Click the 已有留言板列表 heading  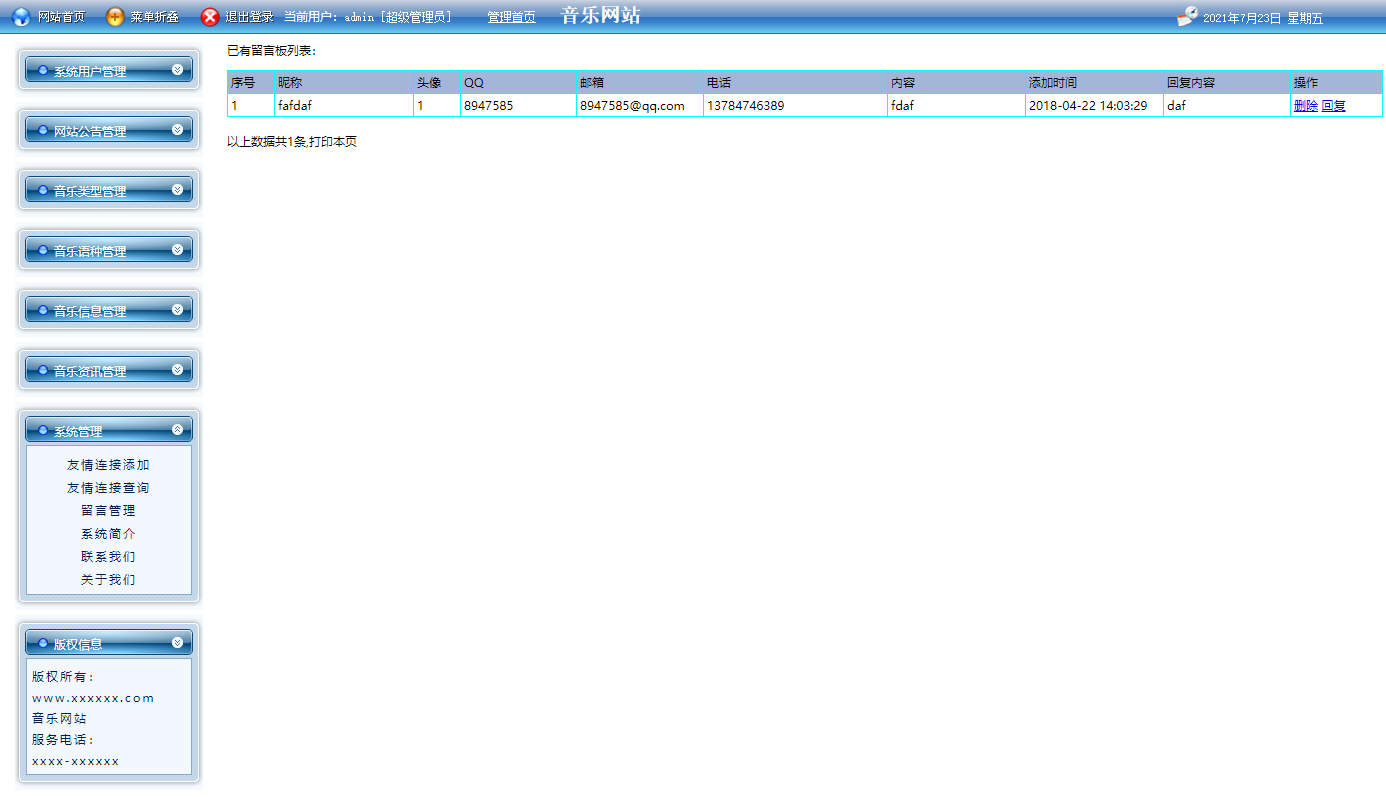tap(272, 51)
